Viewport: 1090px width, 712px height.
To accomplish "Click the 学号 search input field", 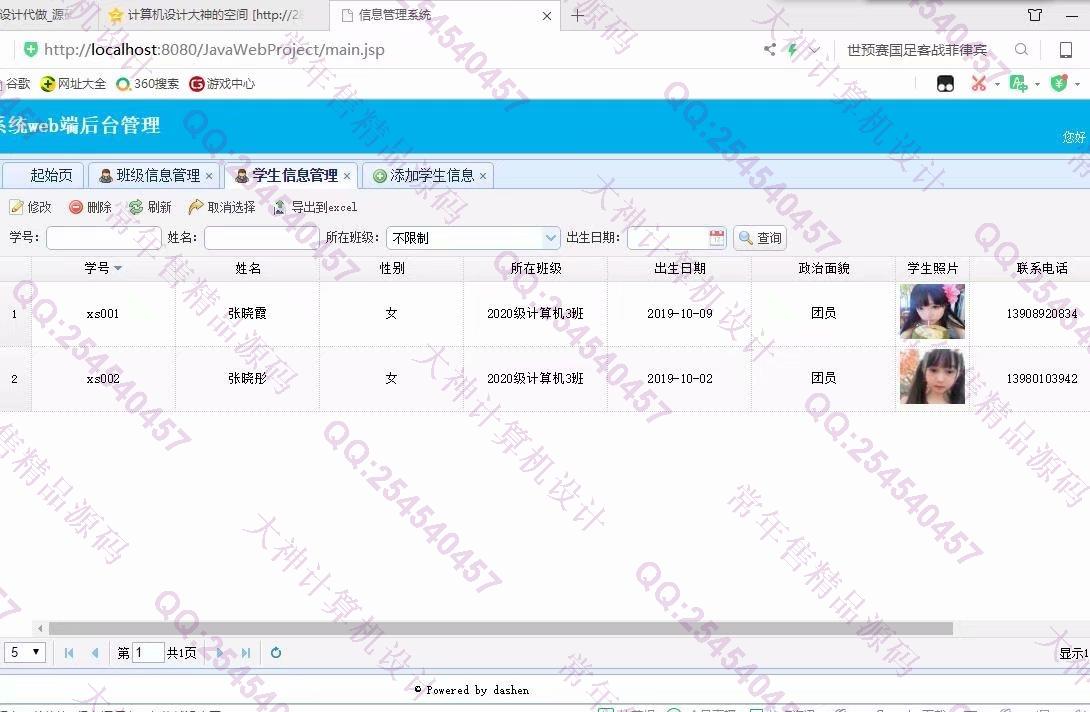I will click(103, 238).
